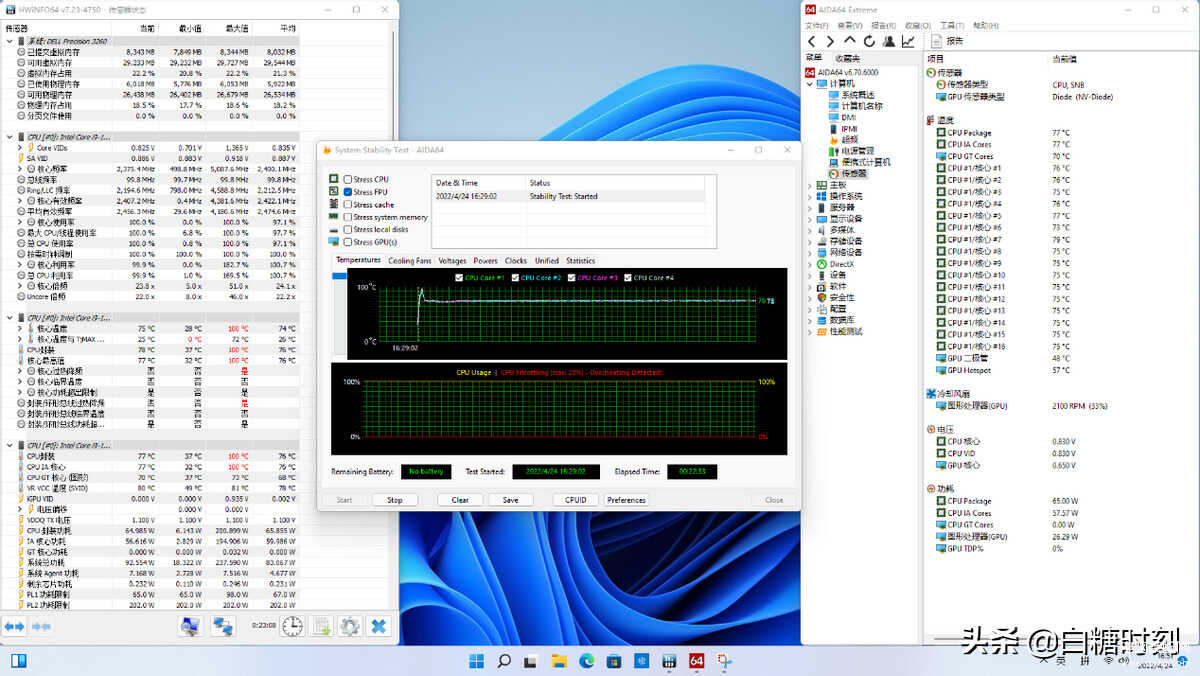Open Search icon on Windows taskbar
This screenshot has width=1200, height=676.
tap(505, 661)
